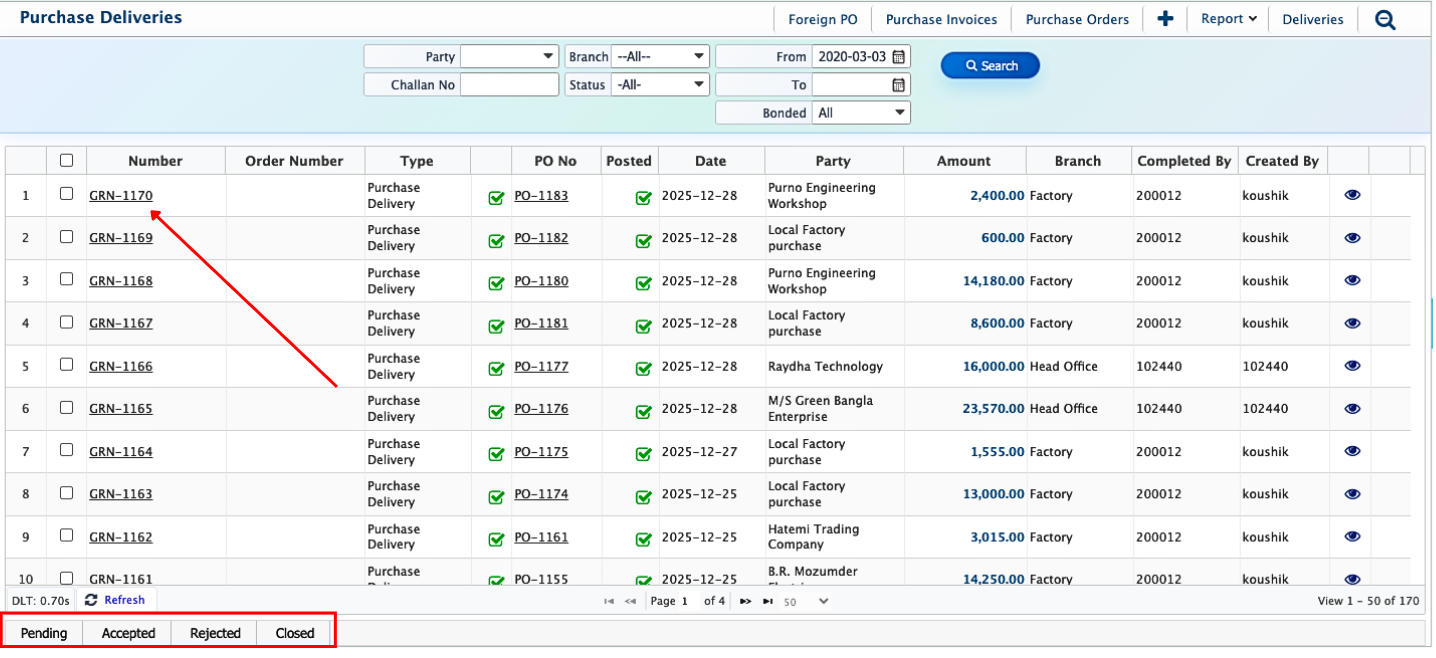Switch to the Pending tab
1436x658 pixels.
click(x=44, y=633)
